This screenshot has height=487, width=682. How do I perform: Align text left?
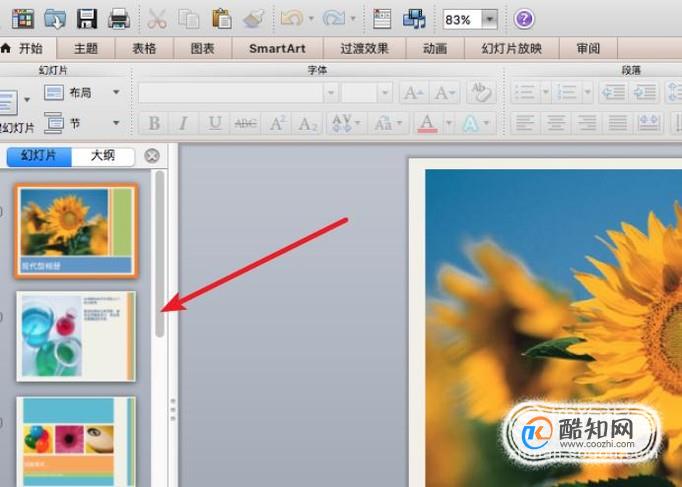click(x=525, y=123)
